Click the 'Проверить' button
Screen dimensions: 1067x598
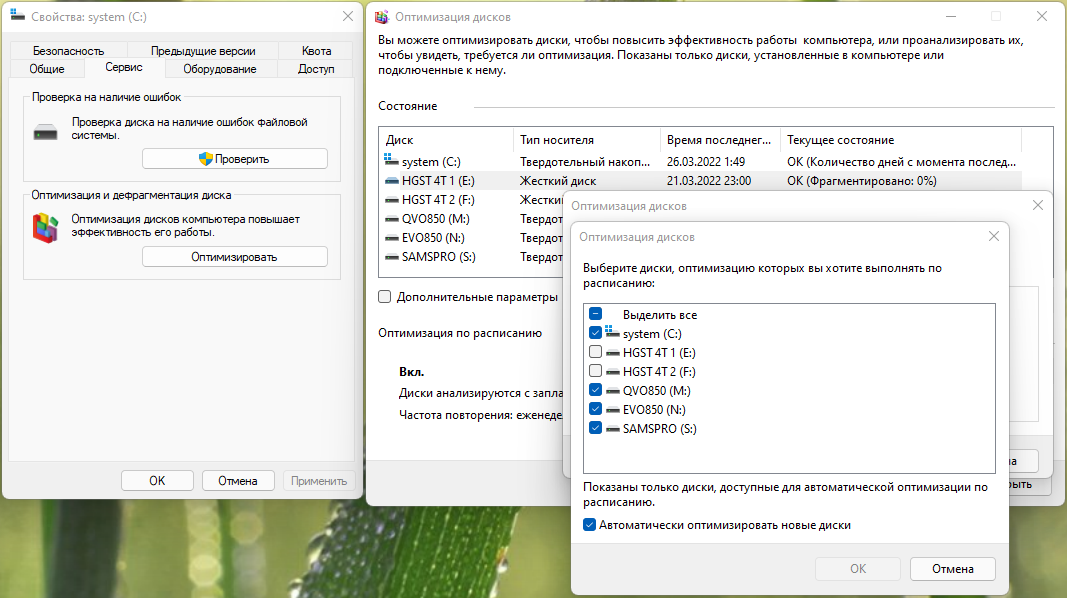[x=235, y=159]
